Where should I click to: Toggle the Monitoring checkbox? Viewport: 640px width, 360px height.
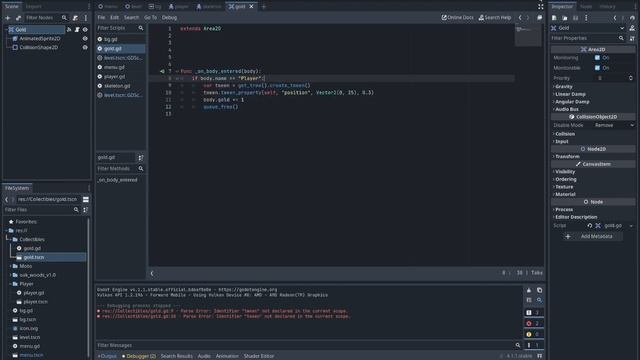pyautogui.click(x=597, y=58)
